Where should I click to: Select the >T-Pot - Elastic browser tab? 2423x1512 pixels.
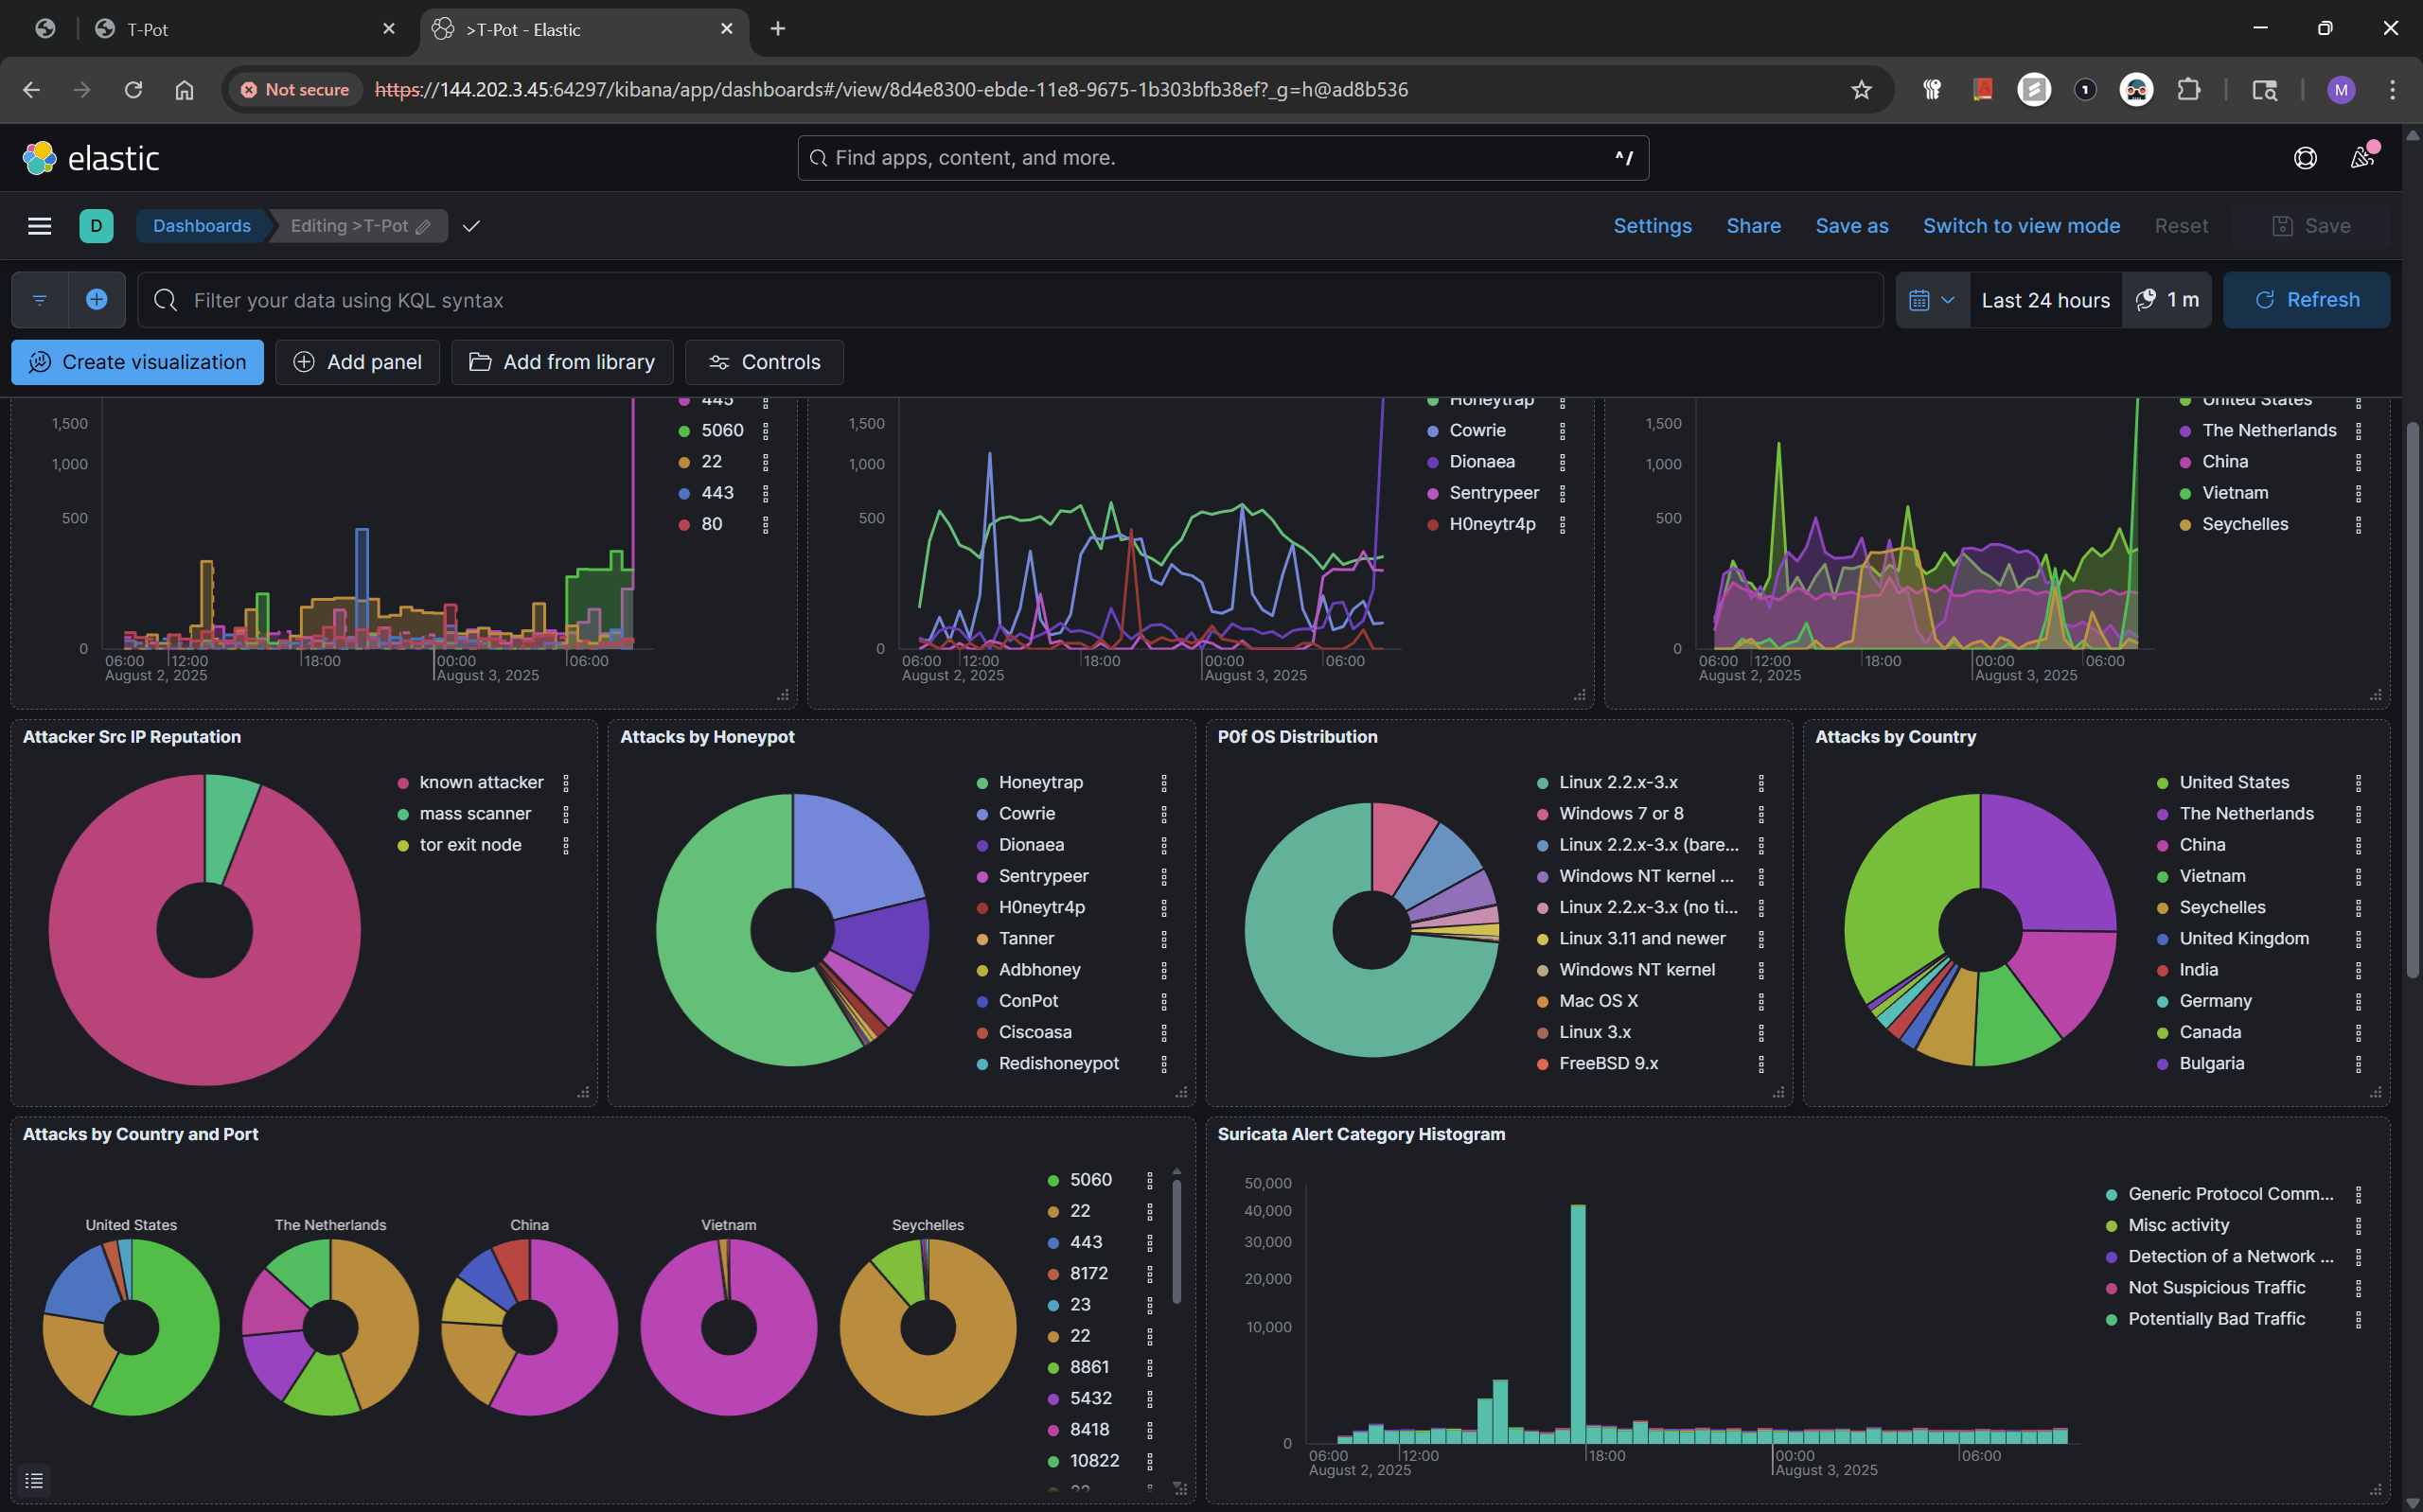coord(584,29)
